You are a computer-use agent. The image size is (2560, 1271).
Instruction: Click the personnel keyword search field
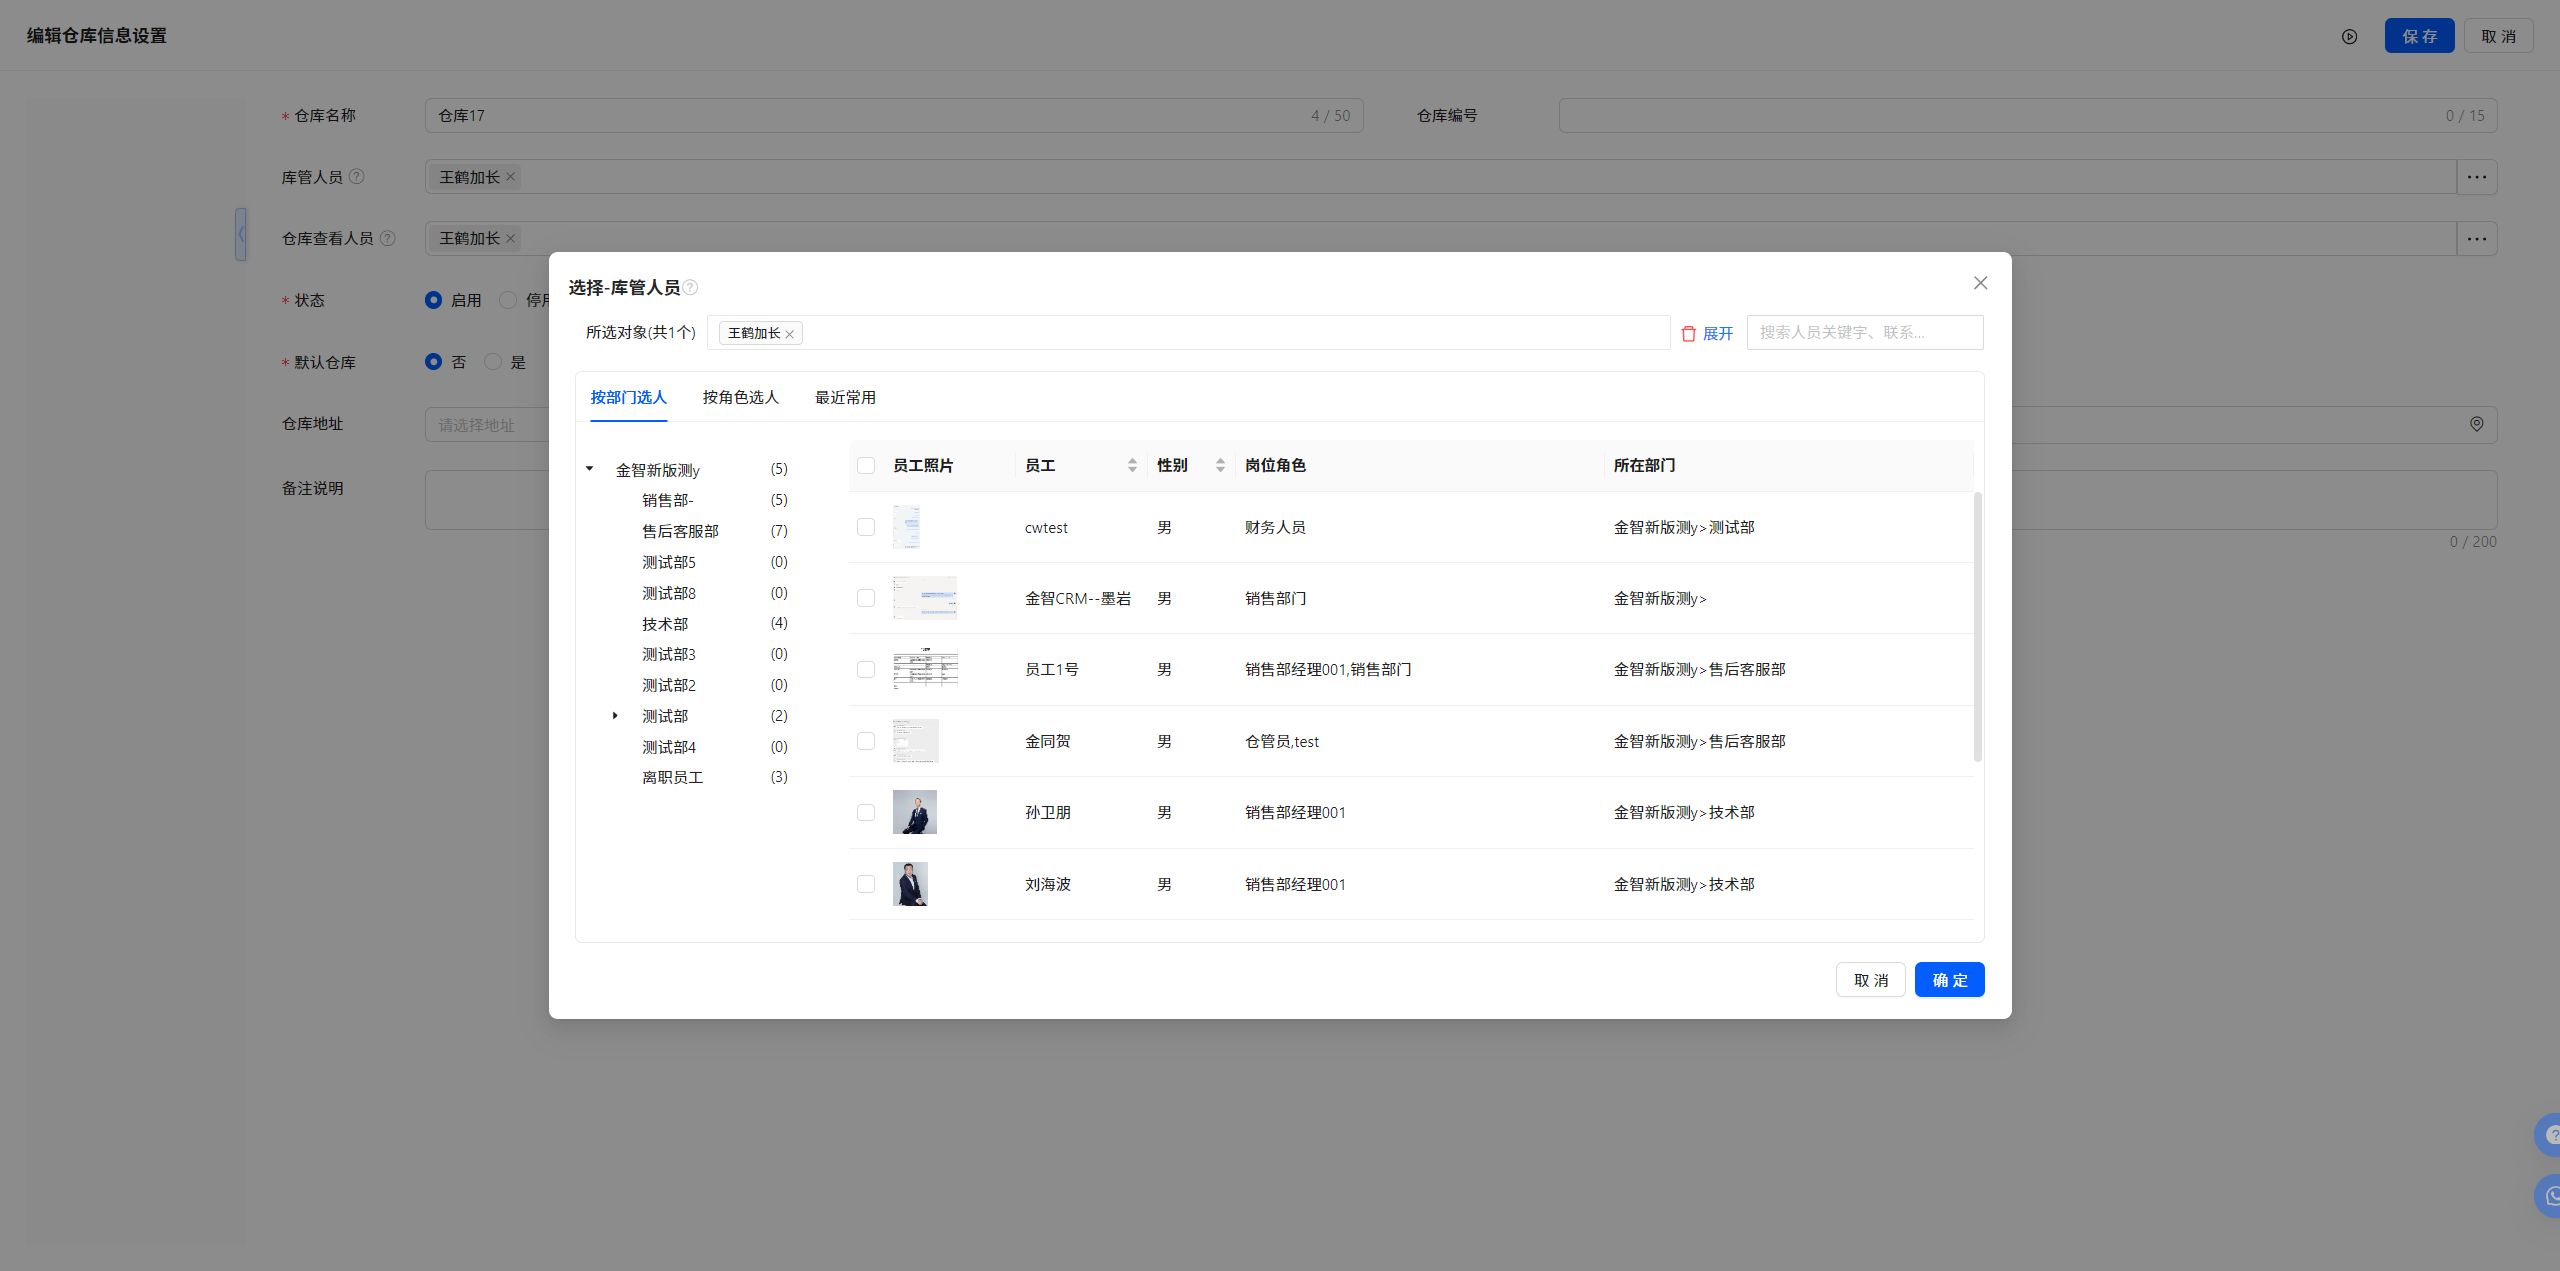[1864, 332]
